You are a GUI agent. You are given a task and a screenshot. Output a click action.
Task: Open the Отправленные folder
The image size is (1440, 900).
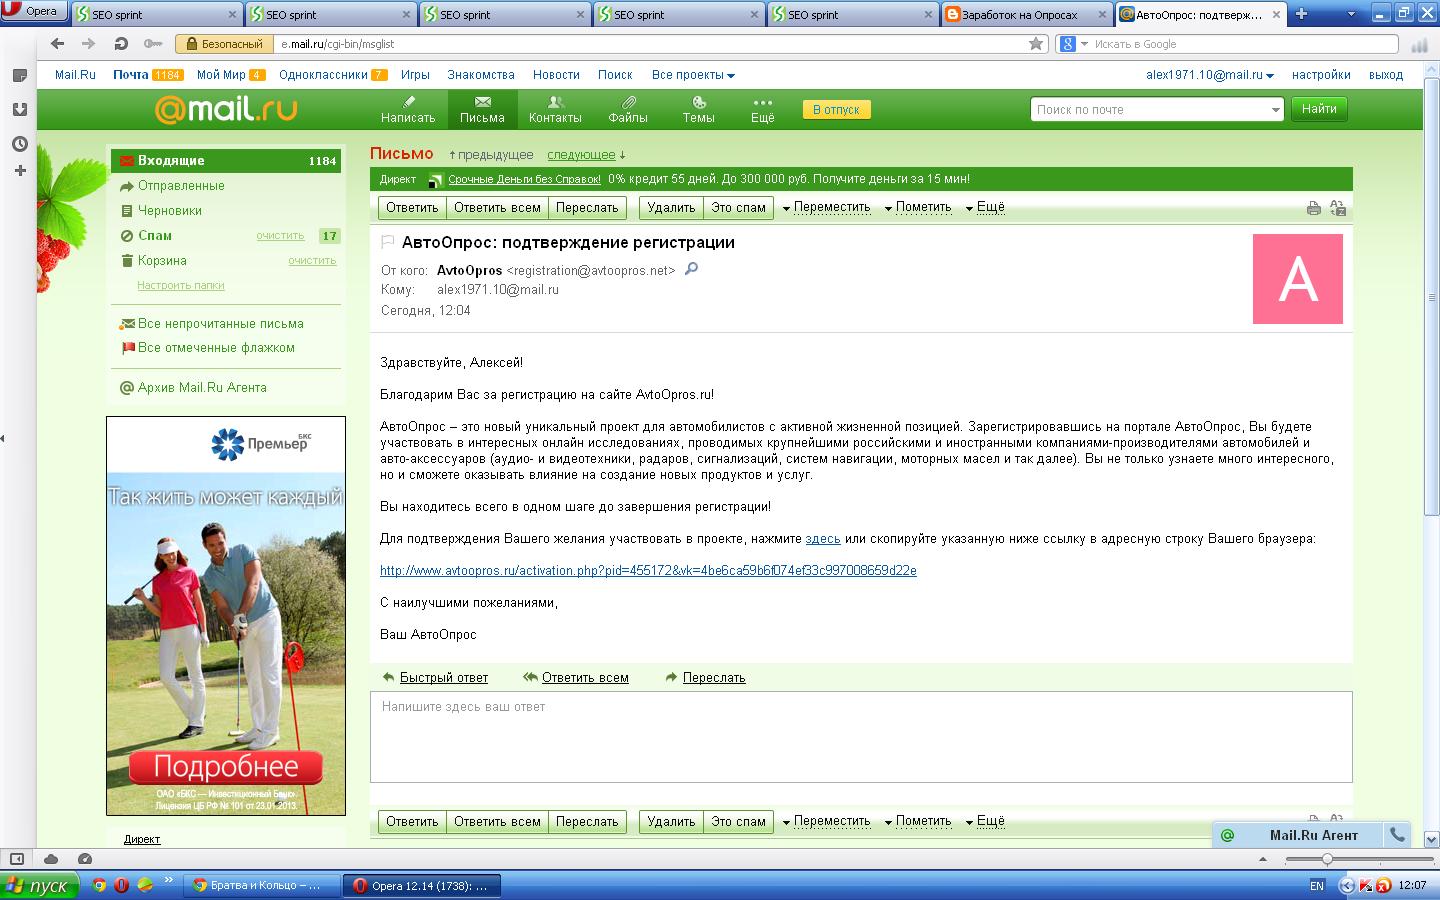click(181, 186)
